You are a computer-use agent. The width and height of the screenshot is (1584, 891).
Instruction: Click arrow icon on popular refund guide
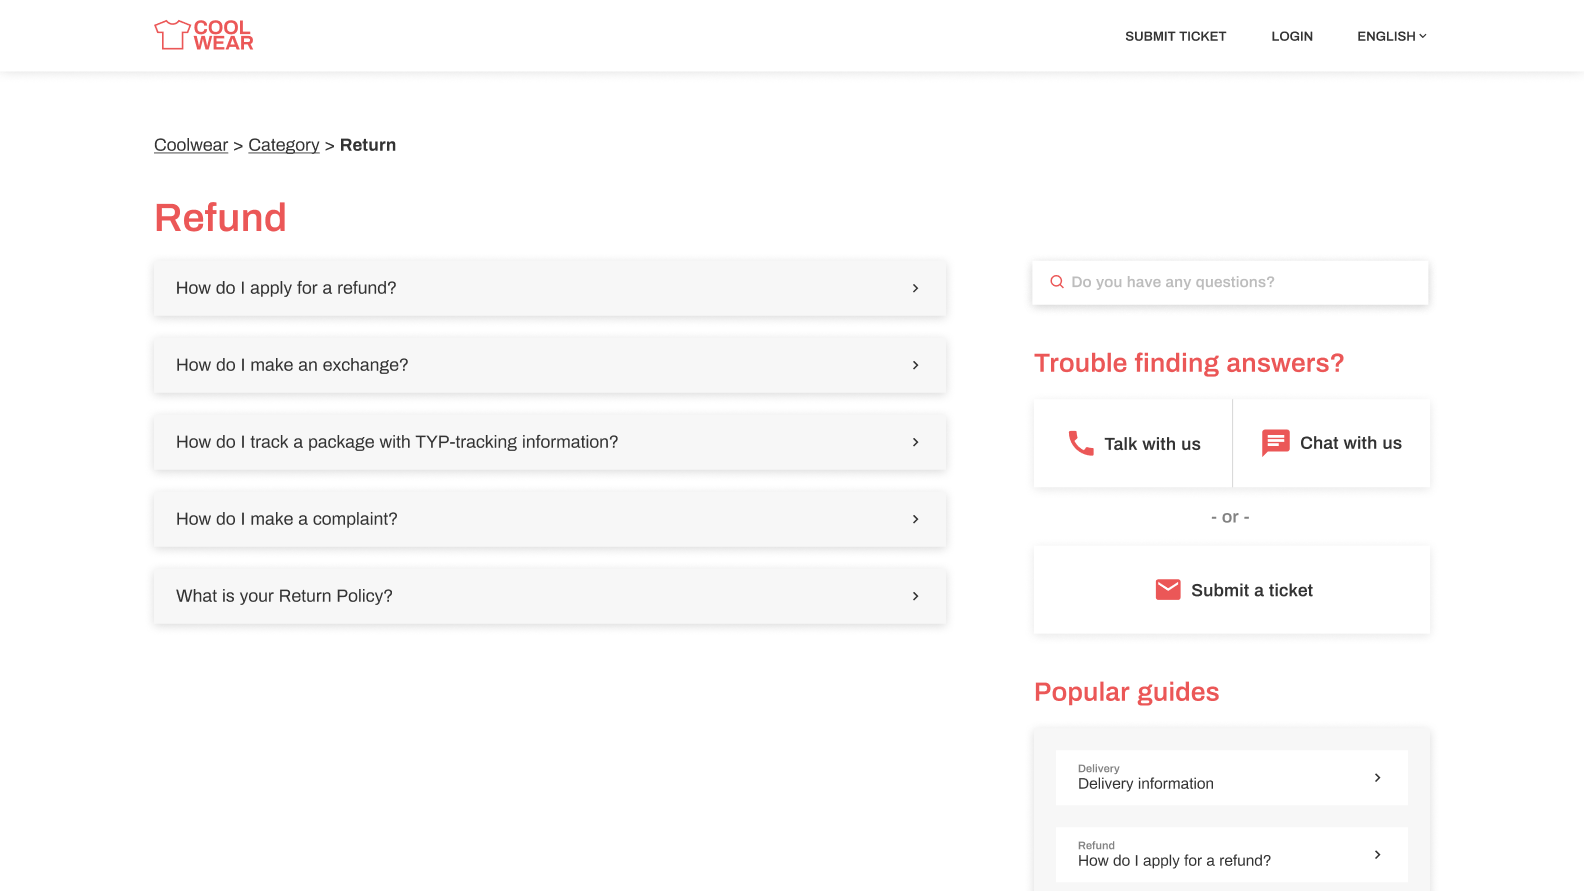(x=1377, y=855)
